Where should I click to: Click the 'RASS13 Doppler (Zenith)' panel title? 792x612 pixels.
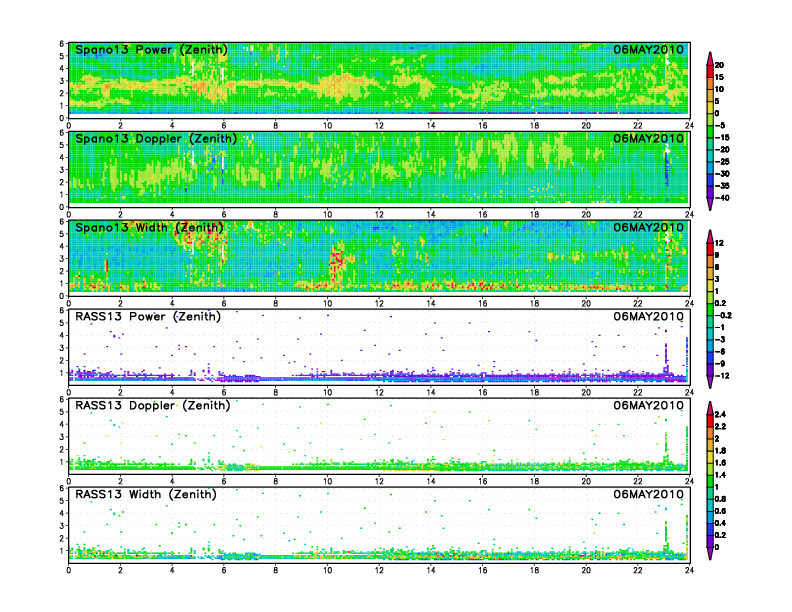pos(153,405)
